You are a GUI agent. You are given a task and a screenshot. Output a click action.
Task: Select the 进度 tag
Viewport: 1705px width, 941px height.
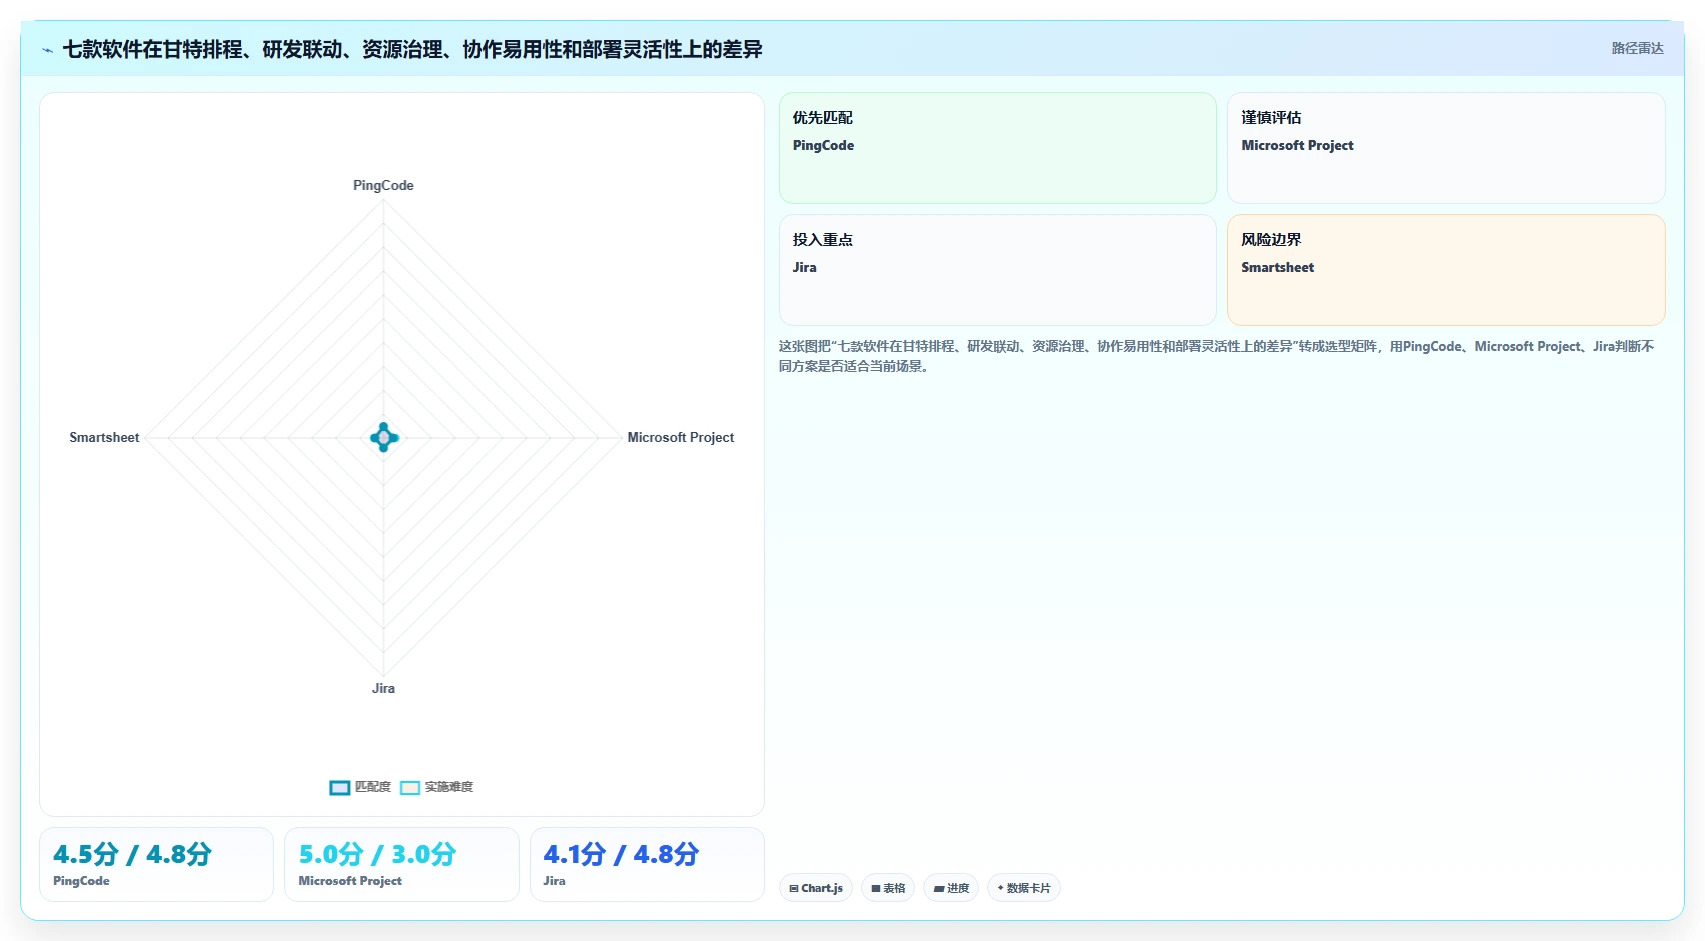(x=951, y=888)
